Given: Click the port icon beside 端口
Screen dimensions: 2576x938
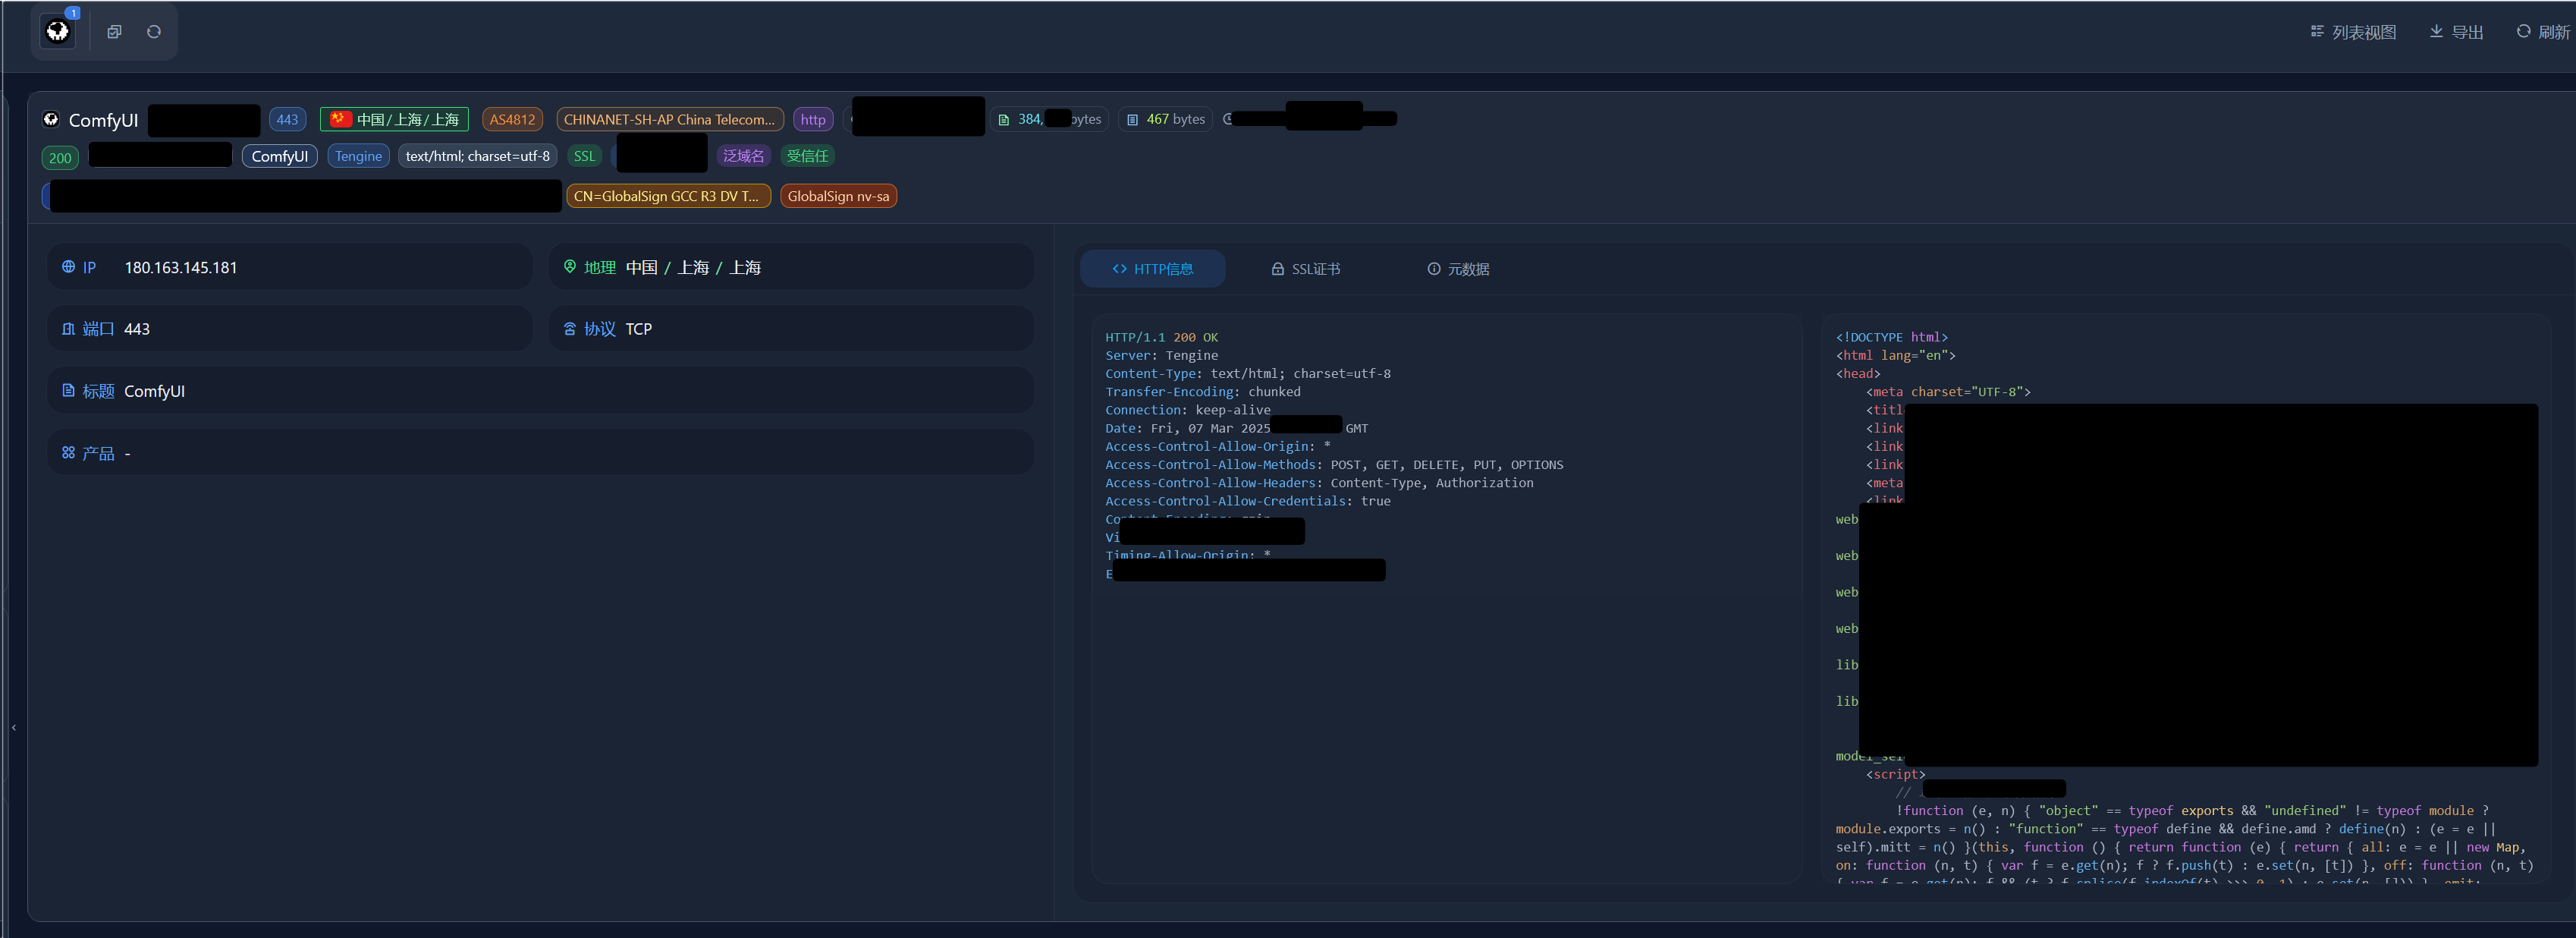Looking at the screenshot, I should pos(68,329).
